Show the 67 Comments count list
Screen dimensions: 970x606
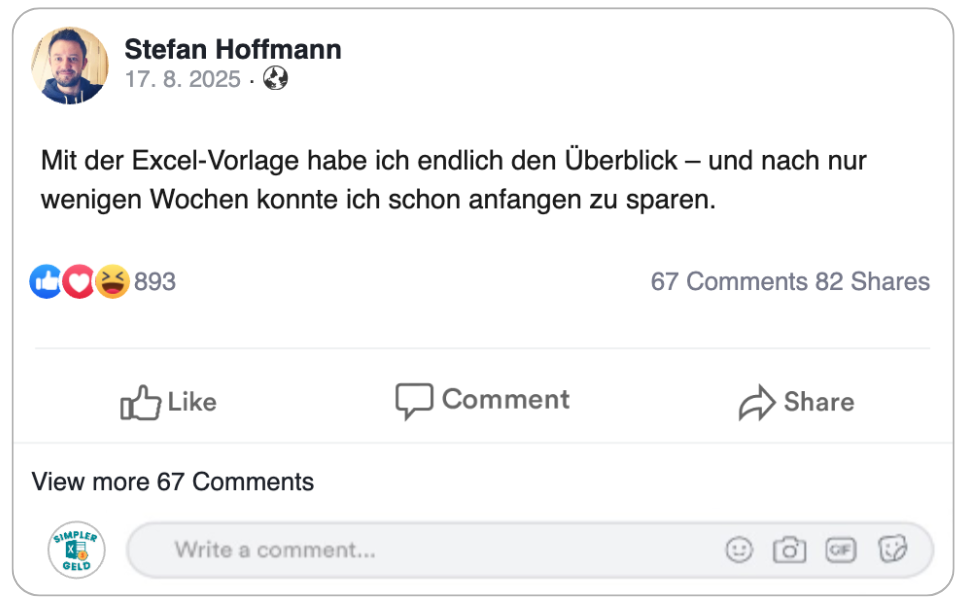(x=728, y=282)
